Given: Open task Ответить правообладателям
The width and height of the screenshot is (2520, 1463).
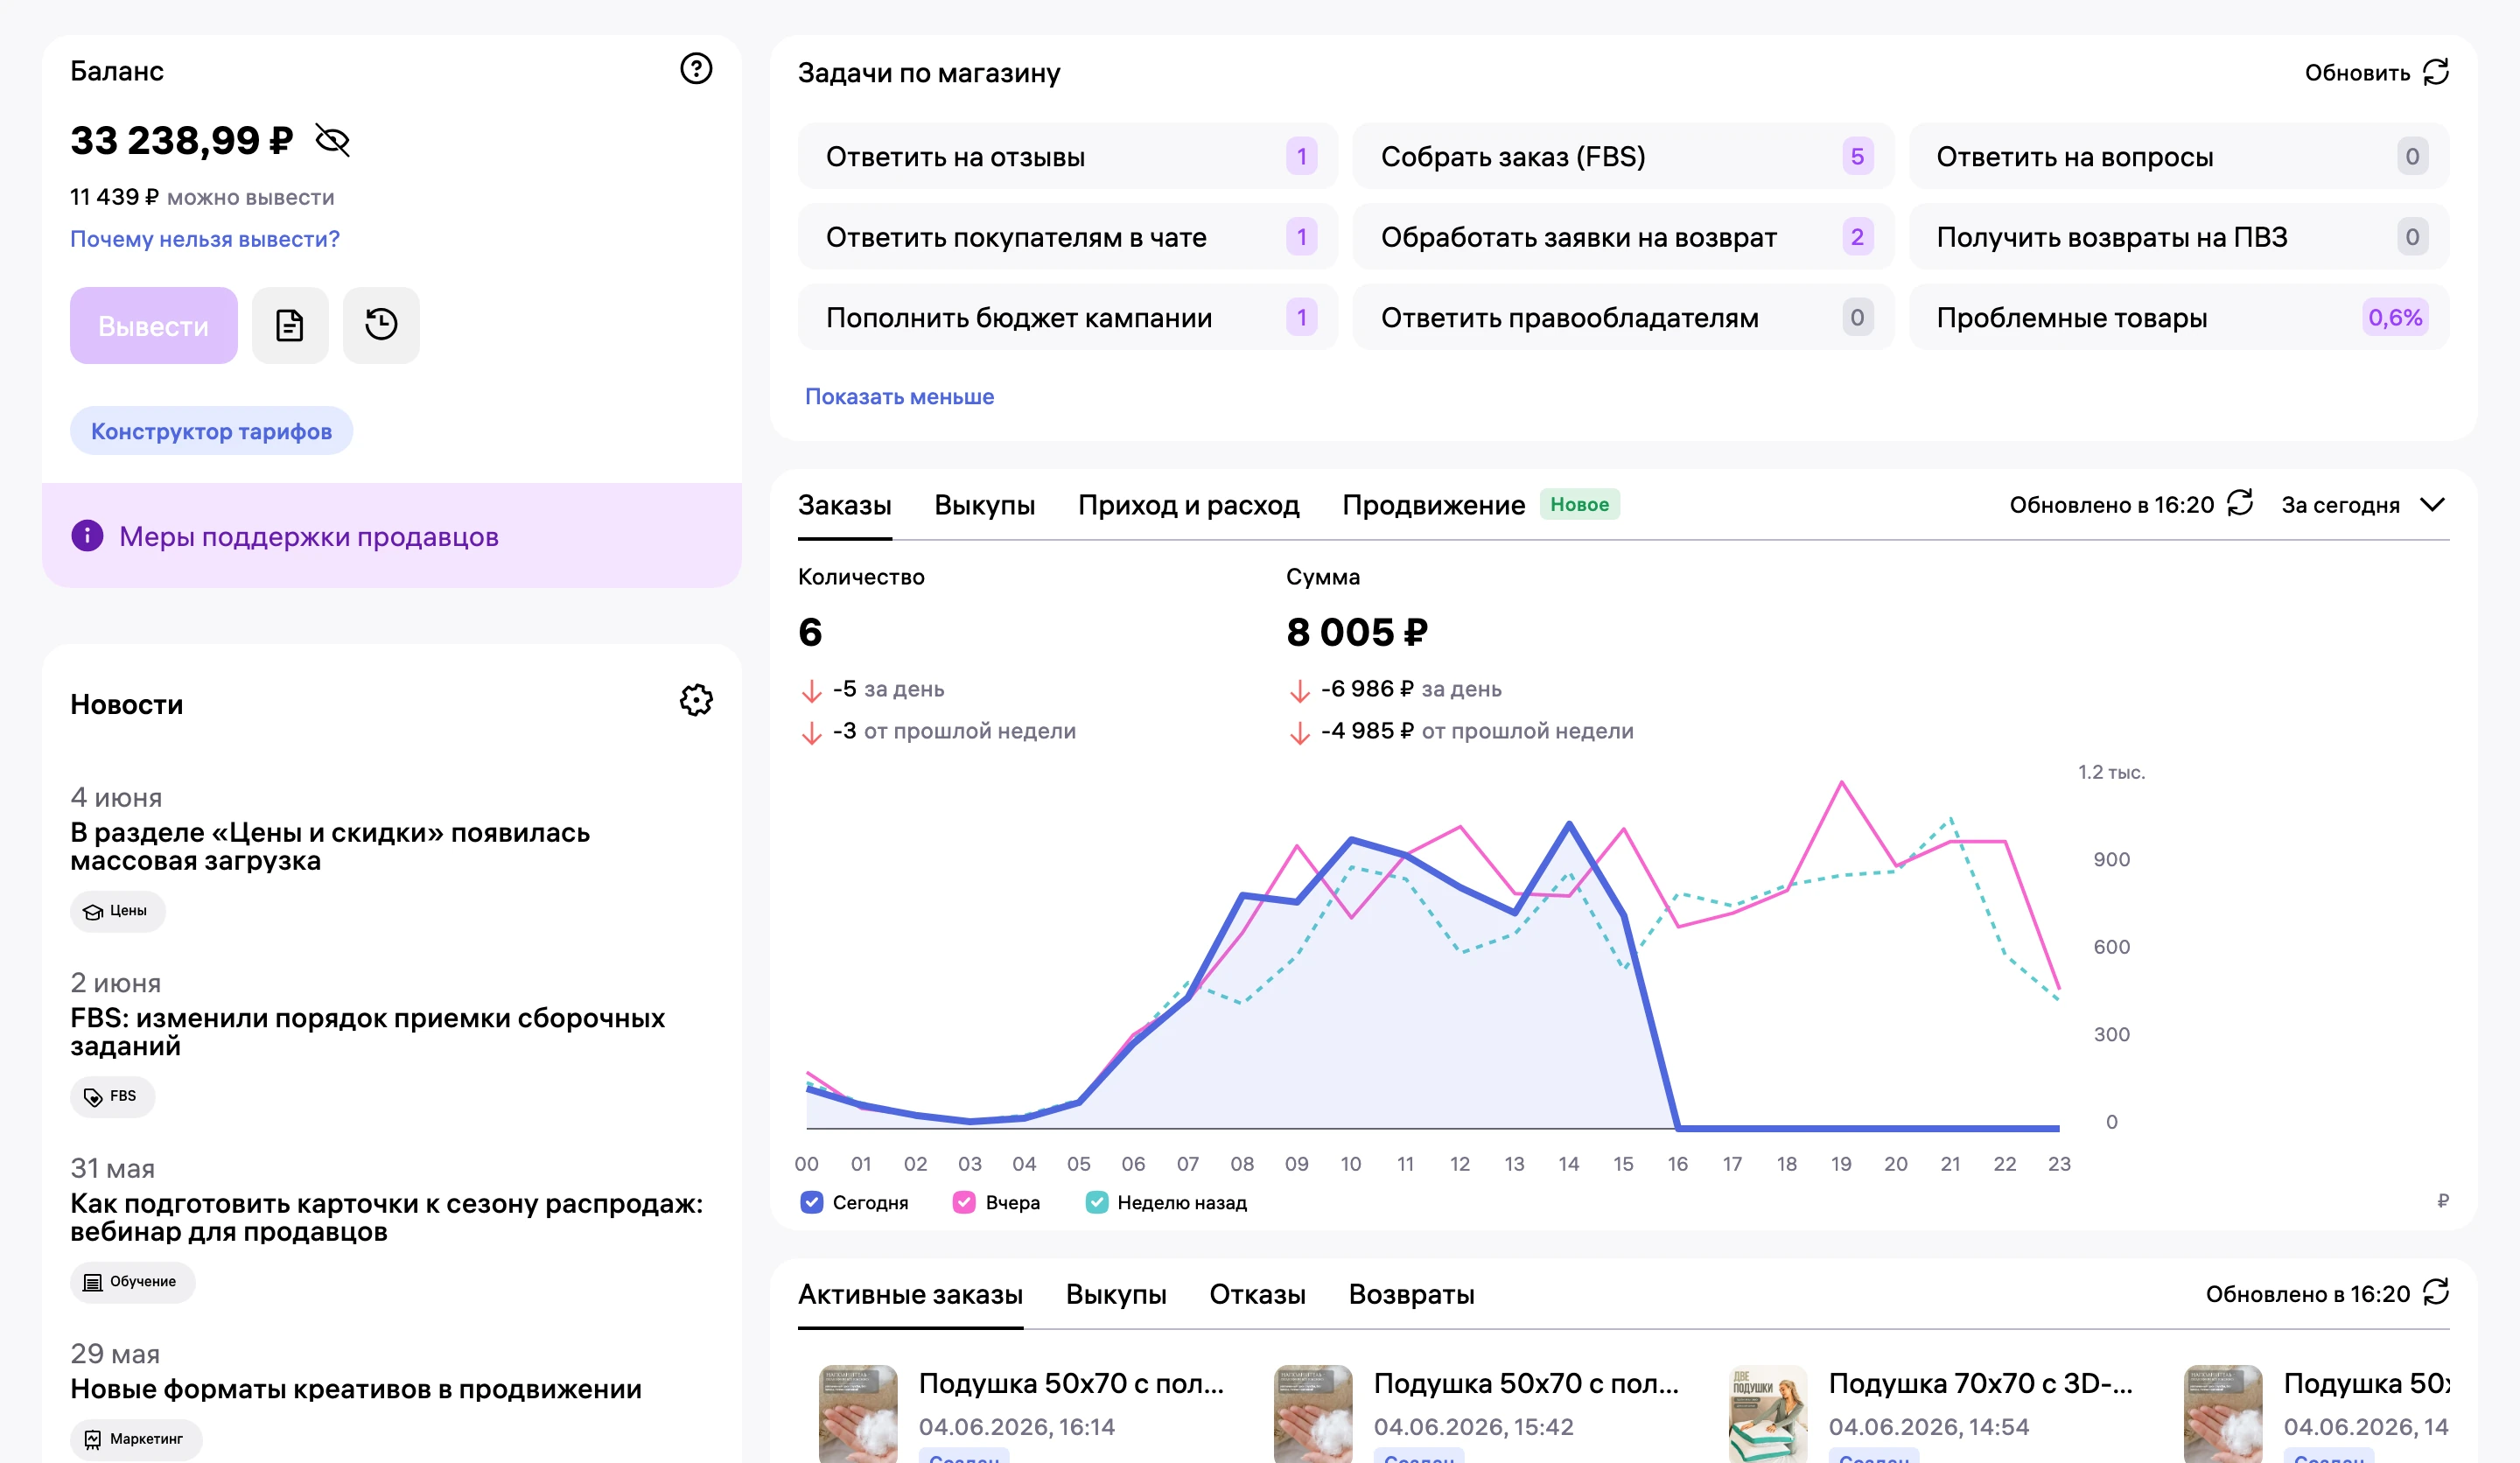Looking at the screenshot, I should [1623, 317].
